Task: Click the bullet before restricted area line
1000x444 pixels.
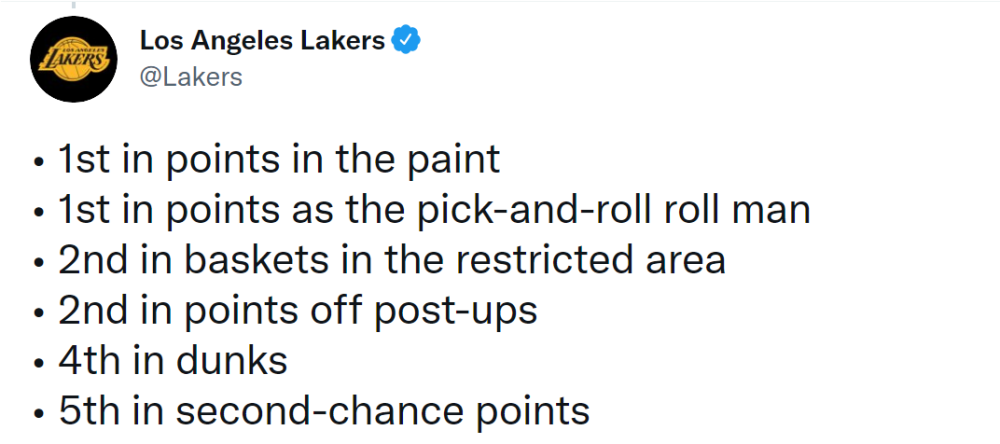Action: pos(40,263)
